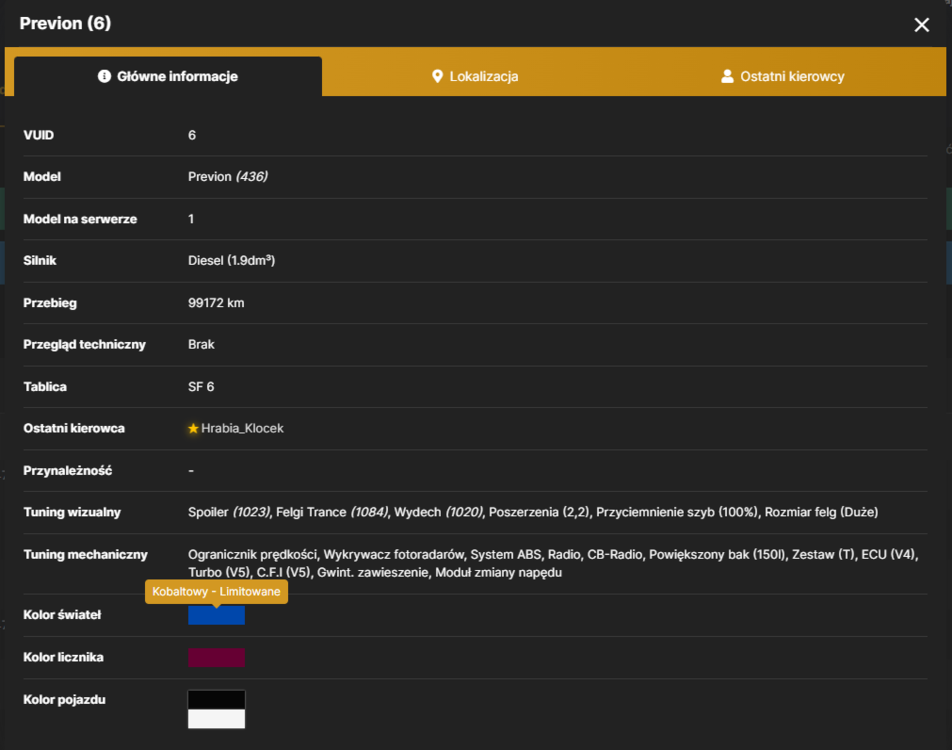Click the map pin icon on Lokalizacja tab
952x750 pixels.
[x=437, y=76]
